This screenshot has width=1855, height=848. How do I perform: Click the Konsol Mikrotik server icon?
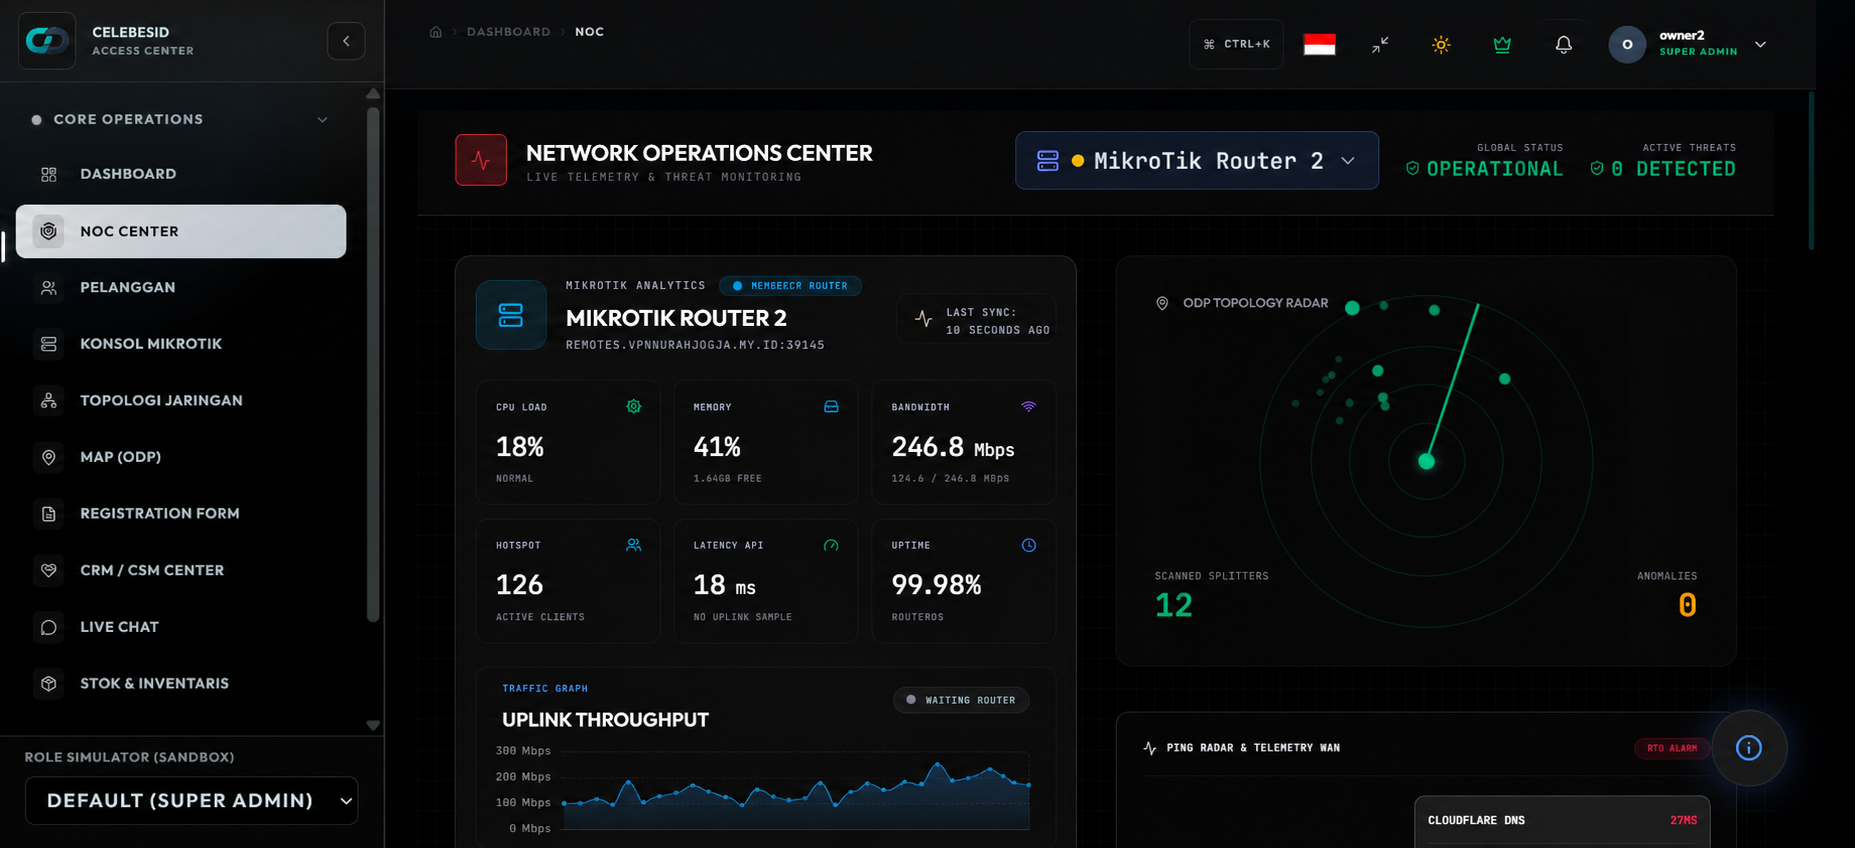pos(48,344)
